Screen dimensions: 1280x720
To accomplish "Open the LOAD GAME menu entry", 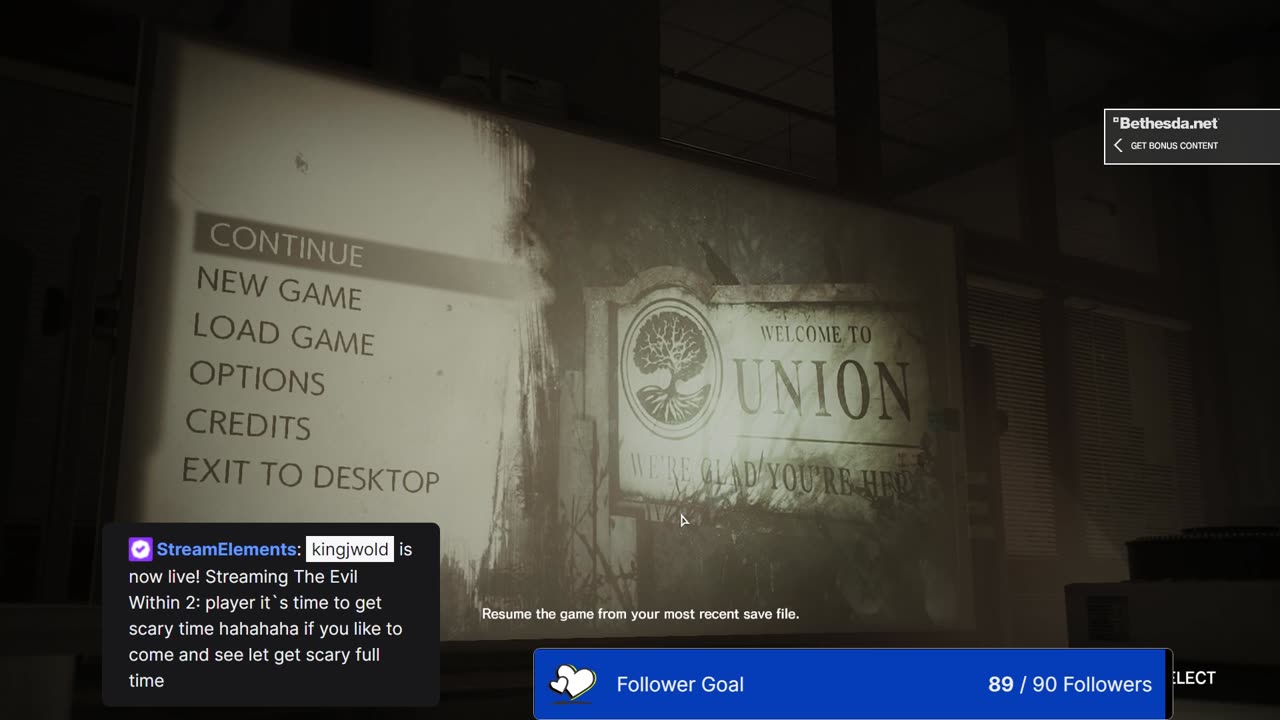I will pyautogui.click(x=283, y=334).
